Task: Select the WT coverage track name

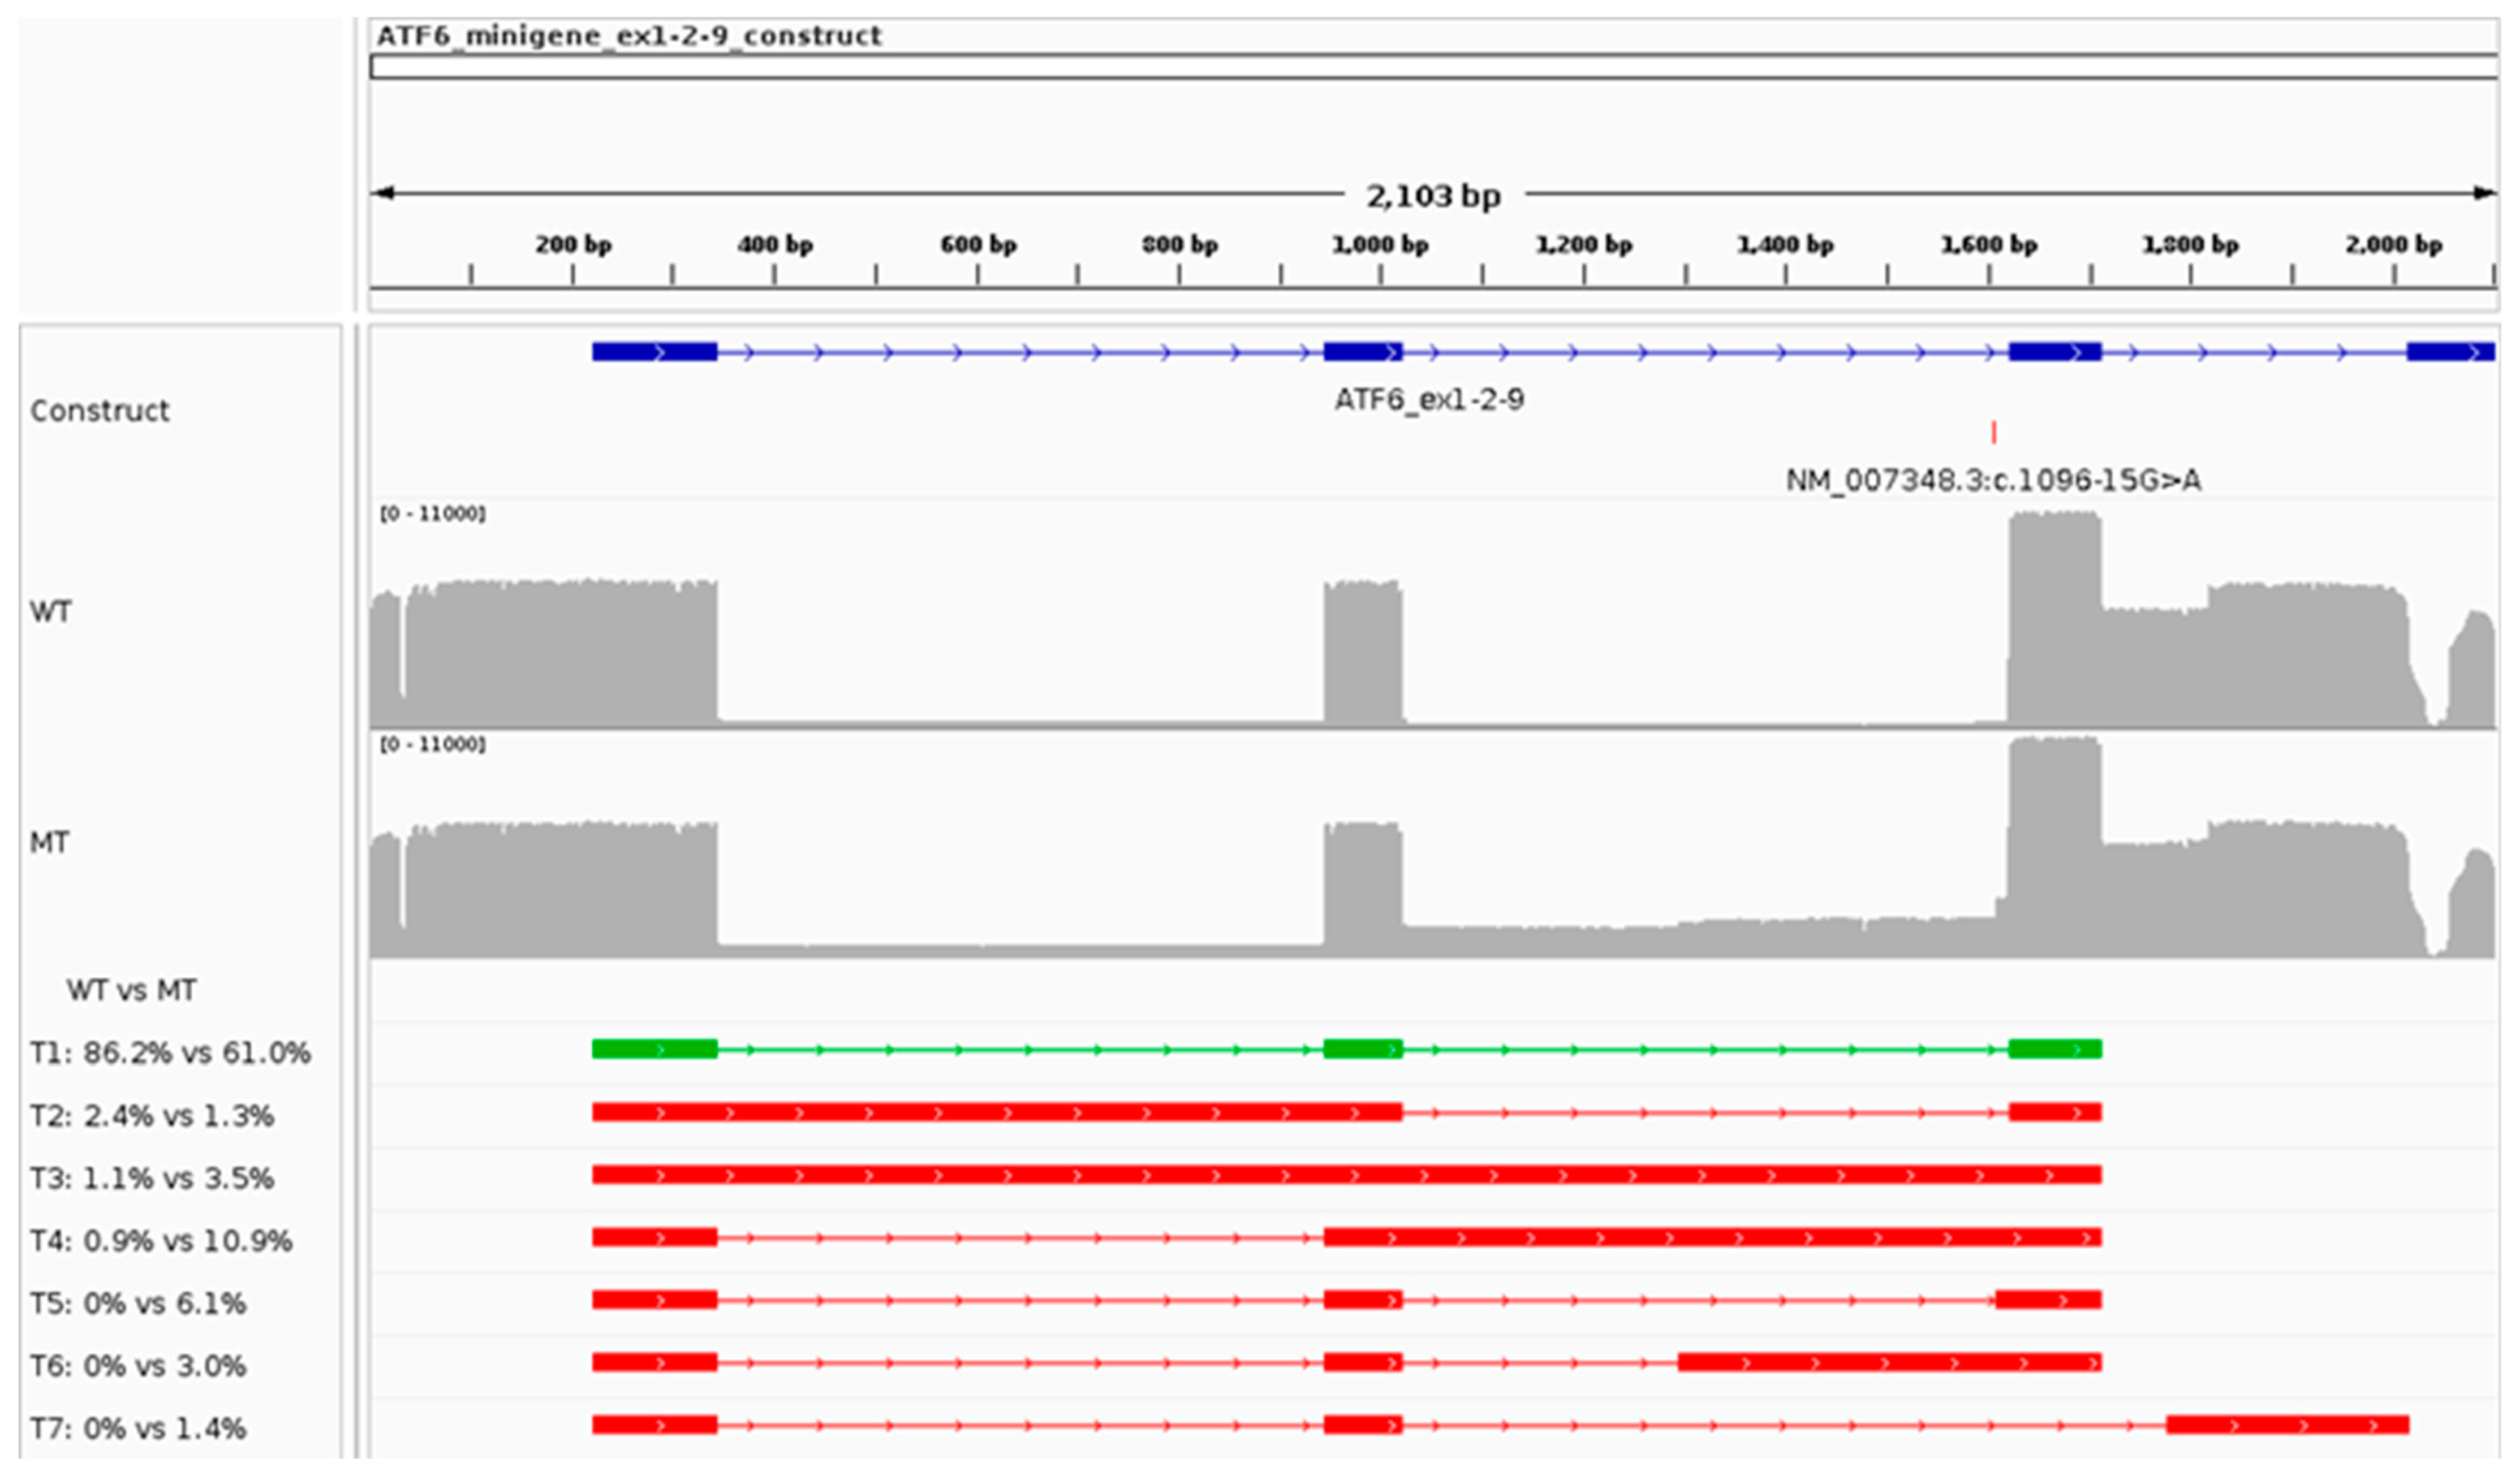Action: (51, 612)
